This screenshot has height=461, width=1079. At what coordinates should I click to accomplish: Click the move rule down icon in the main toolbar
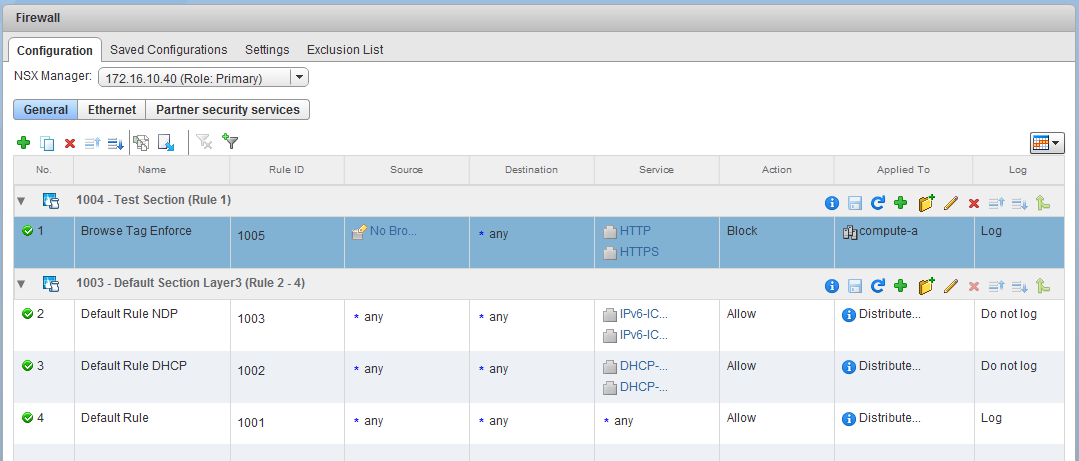(x=115, y=144)
